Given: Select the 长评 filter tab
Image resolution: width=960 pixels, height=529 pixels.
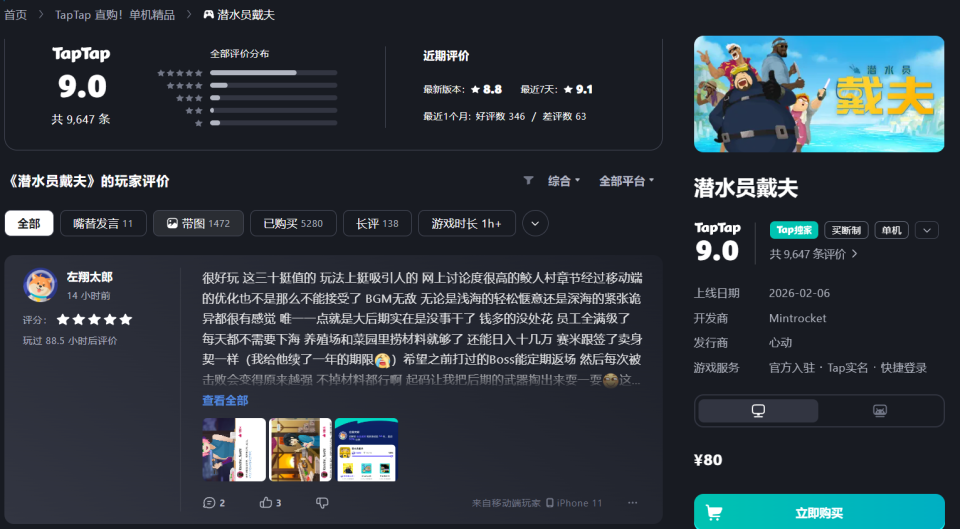Looking at the screenshot, I should coord(377,223).
